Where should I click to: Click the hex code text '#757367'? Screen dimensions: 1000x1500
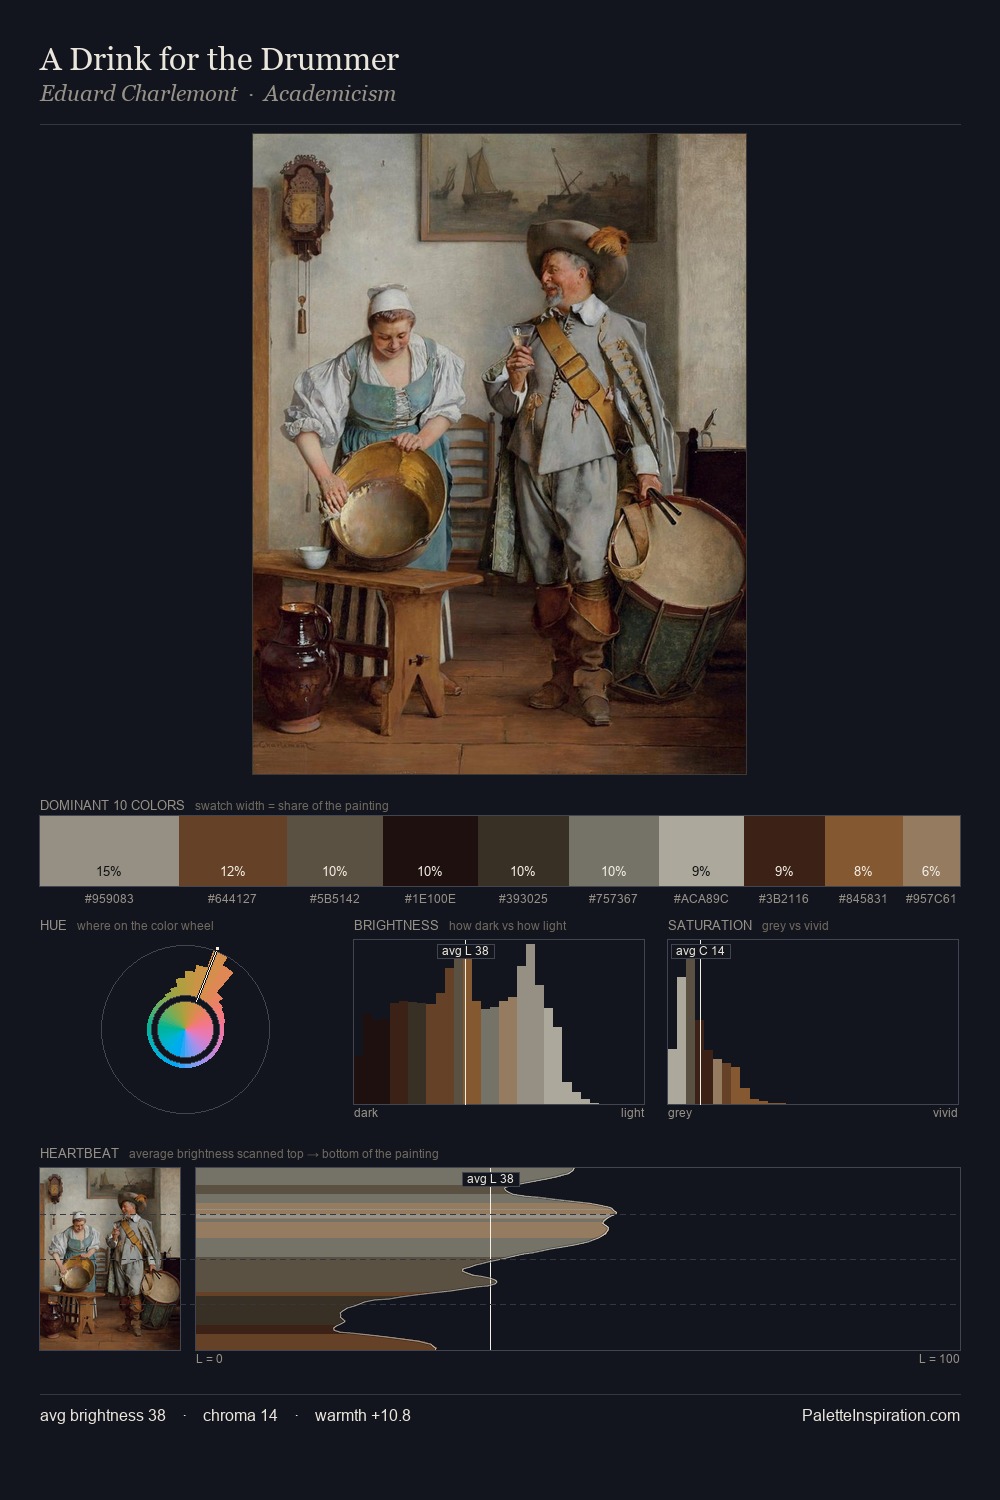point(614,898)
